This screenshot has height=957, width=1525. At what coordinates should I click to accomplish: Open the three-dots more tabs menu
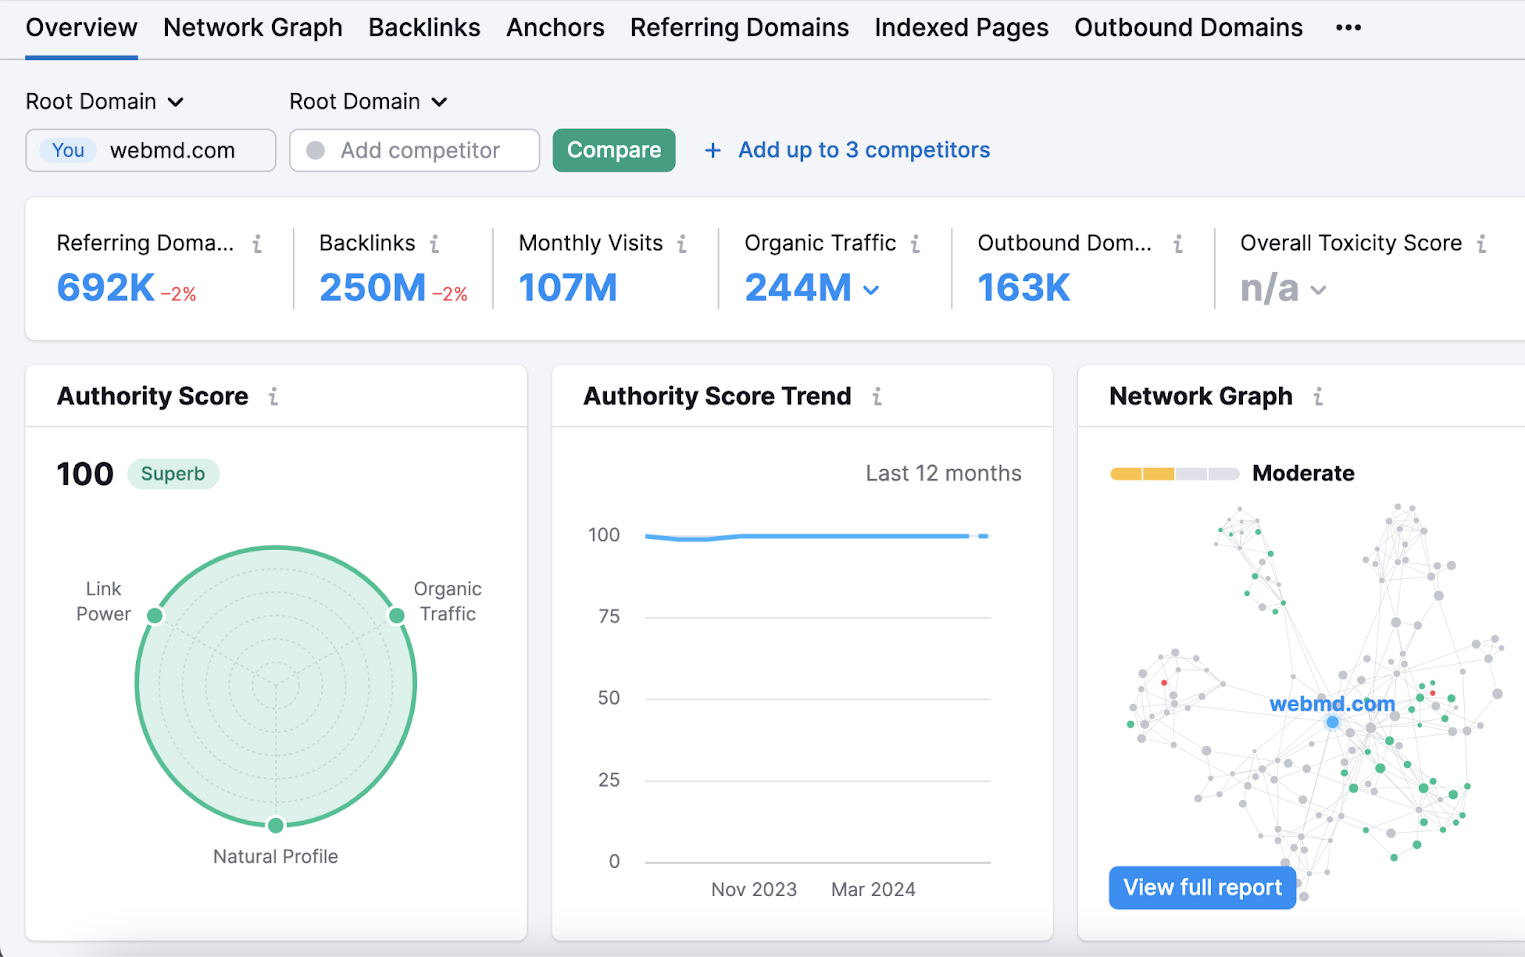(1348, 28)
